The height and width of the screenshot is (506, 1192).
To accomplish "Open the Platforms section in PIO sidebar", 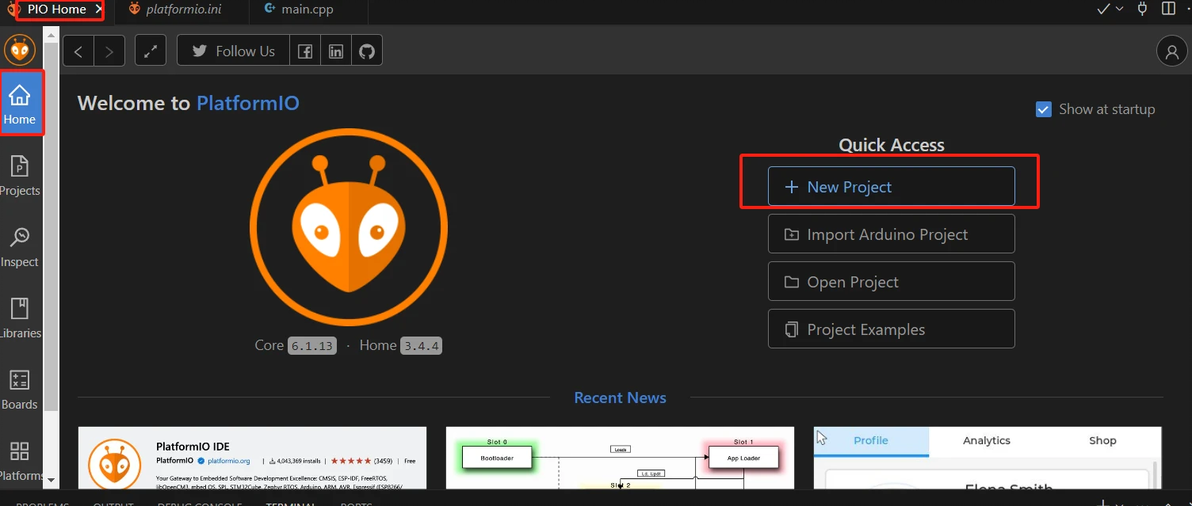I will coord(21,459).
